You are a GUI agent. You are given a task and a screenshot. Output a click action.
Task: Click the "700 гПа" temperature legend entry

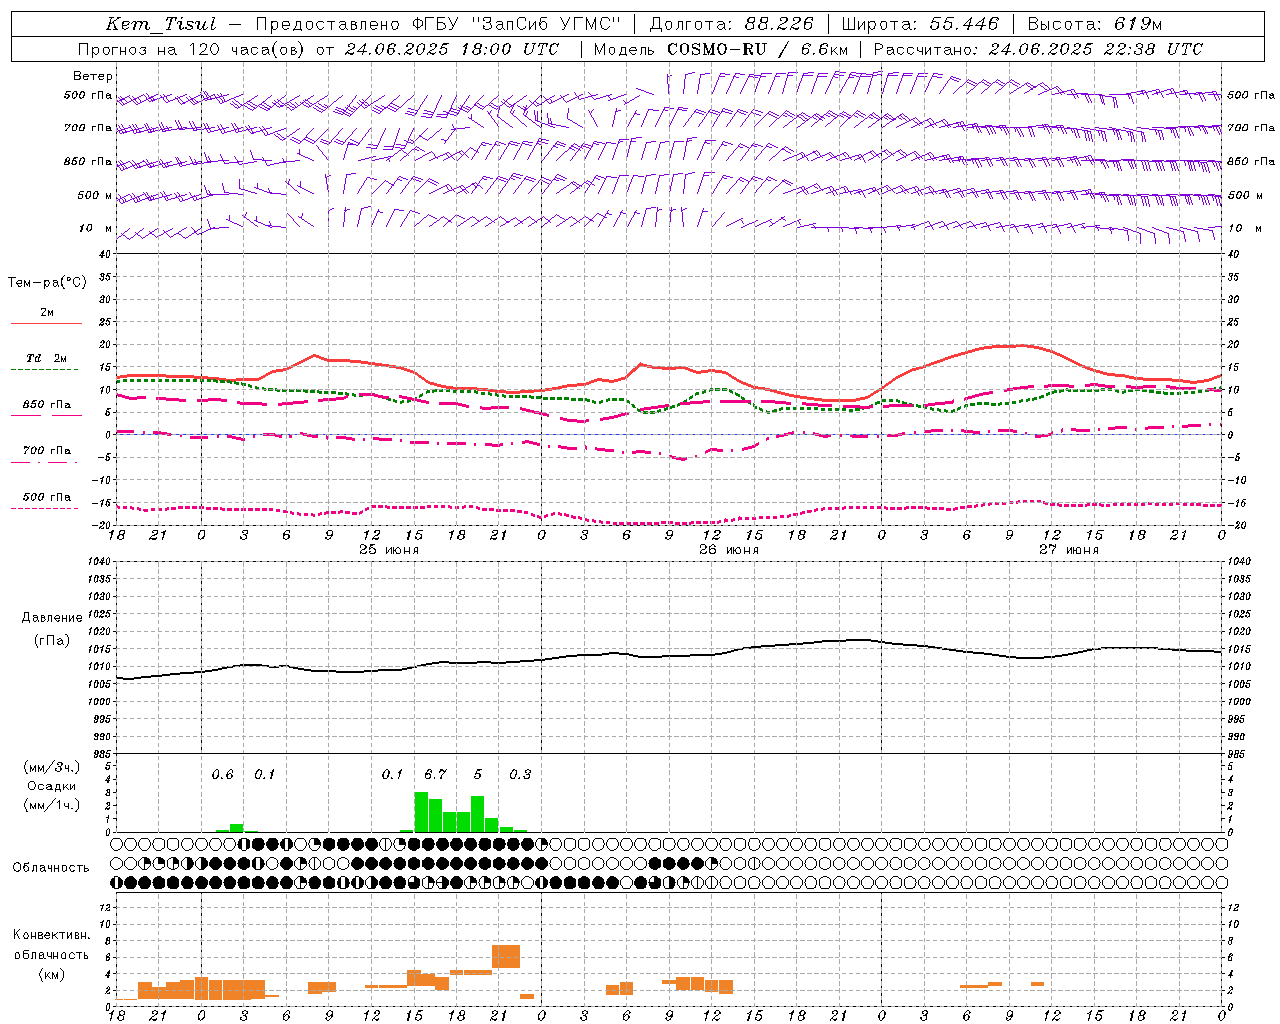47,450
